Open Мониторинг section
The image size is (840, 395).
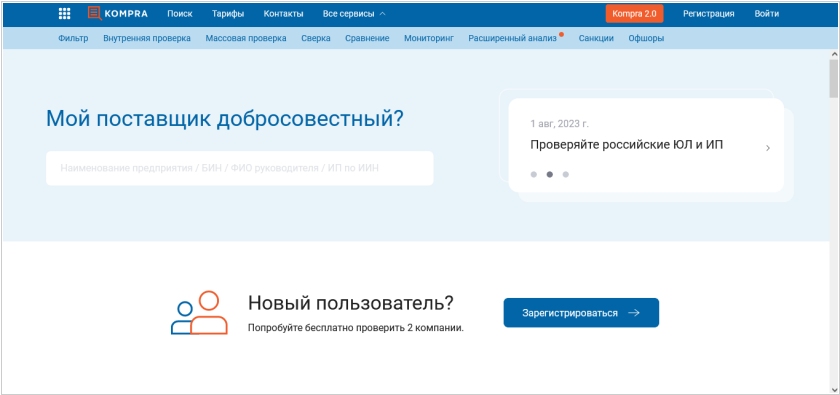[429, 38]
